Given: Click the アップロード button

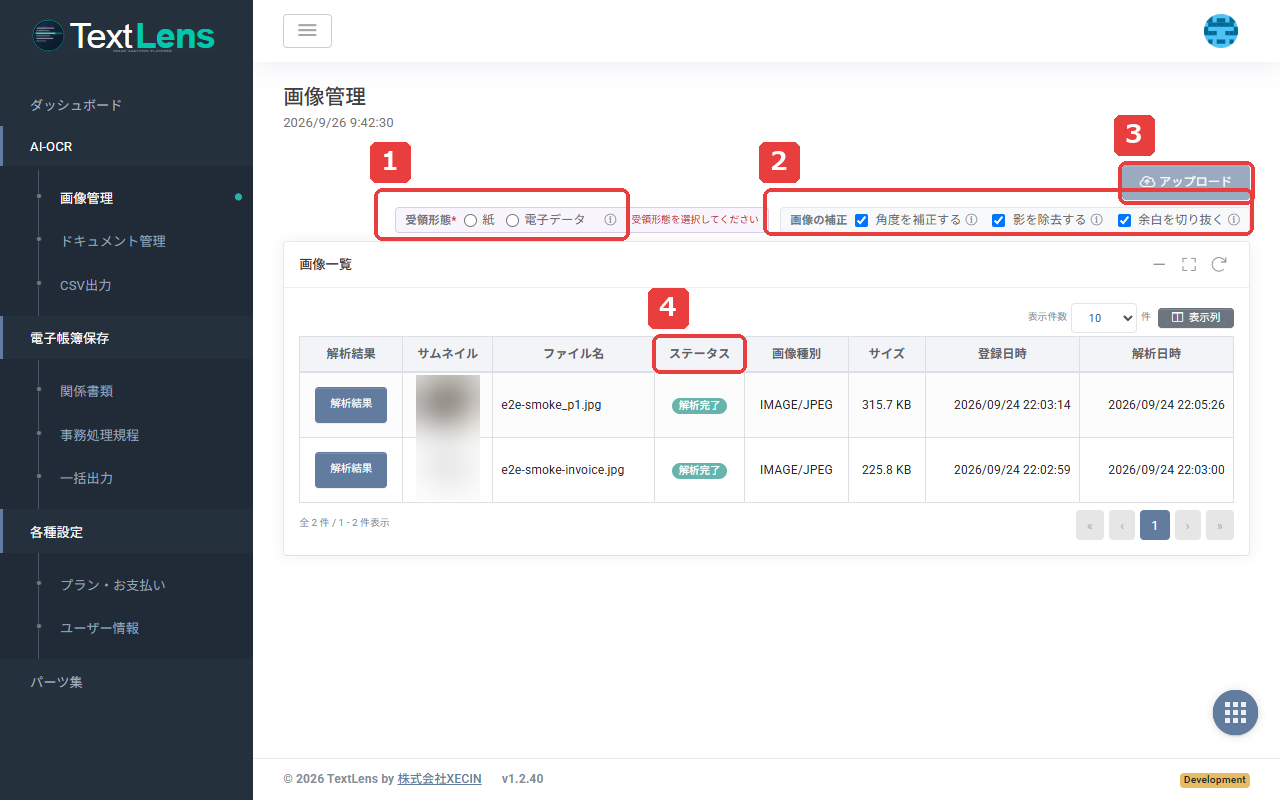Looking at the screenshot, I should tap(1186, 182).
